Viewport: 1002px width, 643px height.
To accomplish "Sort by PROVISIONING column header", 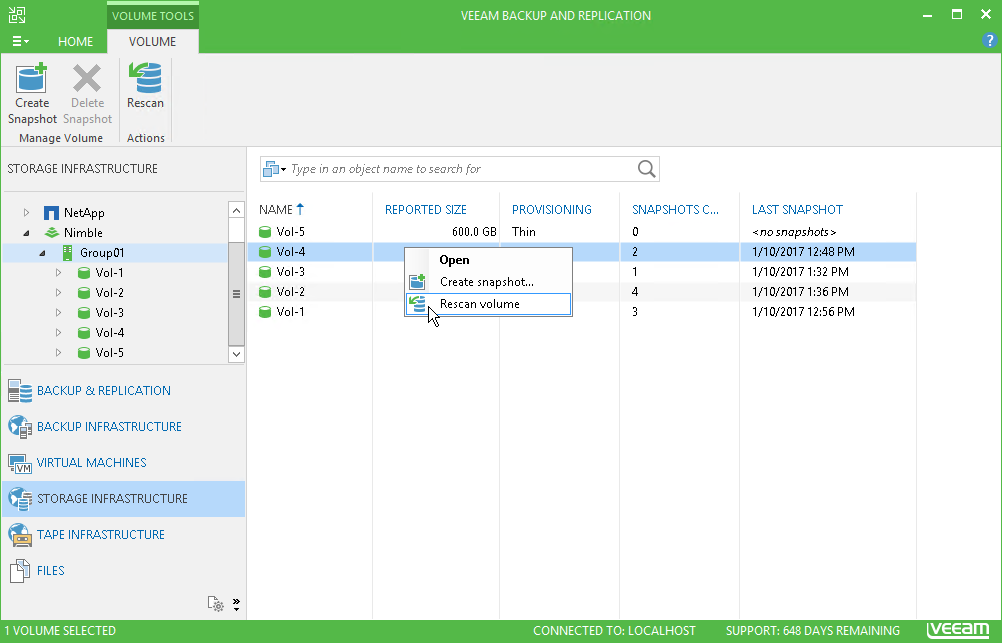I will click(x=551, y=210).
